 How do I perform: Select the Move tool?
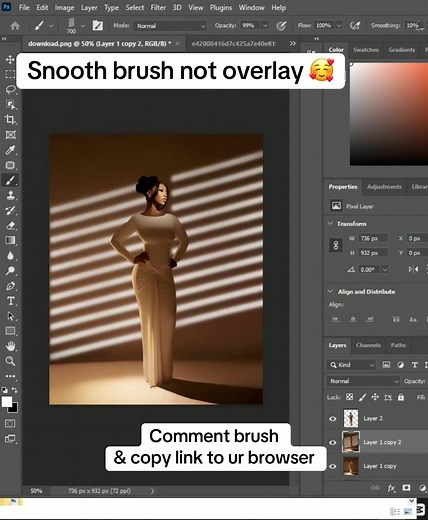[x=10, y=60]
